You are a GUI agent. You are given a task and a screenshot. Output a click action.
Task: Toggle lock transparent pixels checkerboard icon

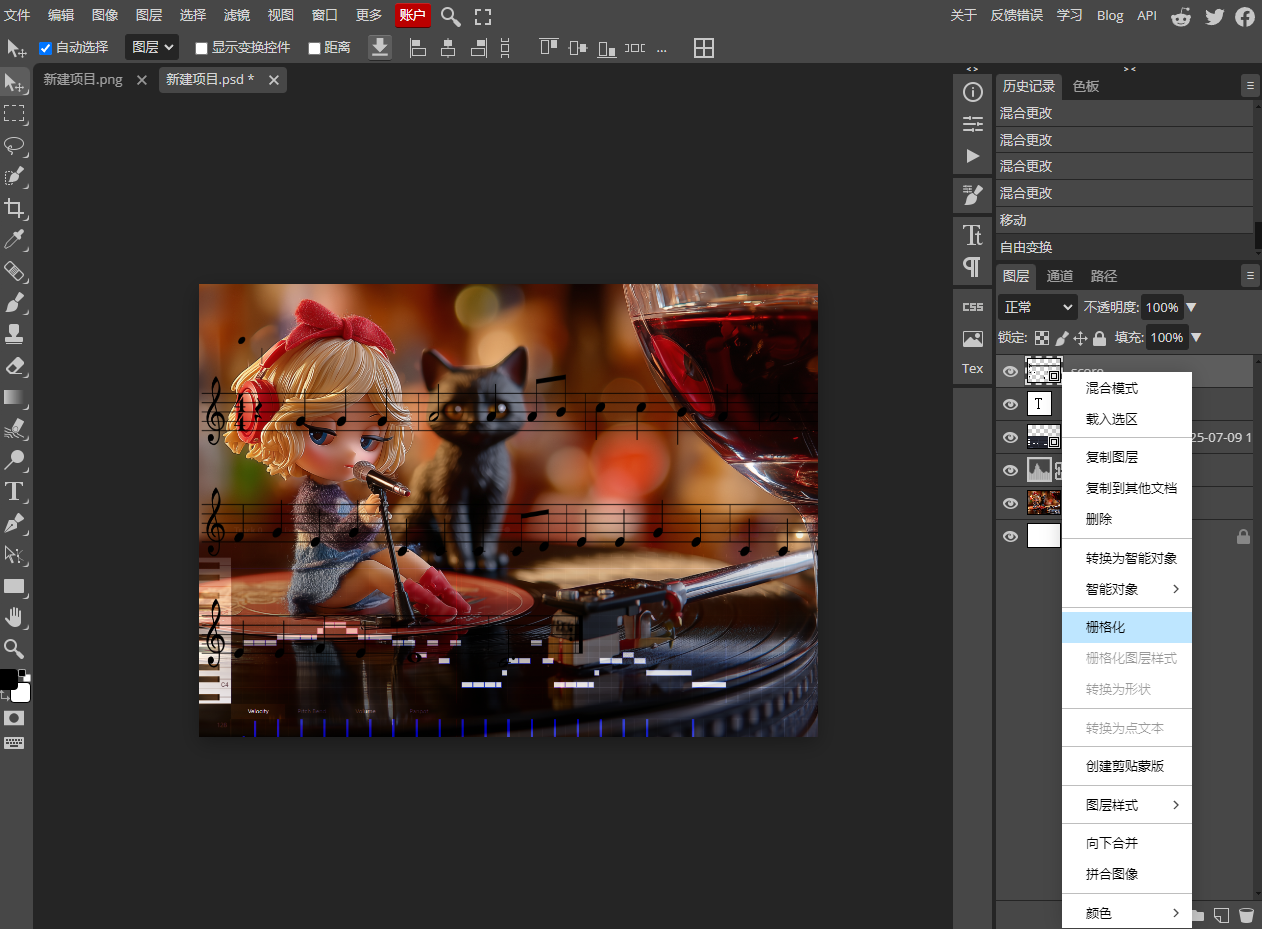(x=1042, y=338)
